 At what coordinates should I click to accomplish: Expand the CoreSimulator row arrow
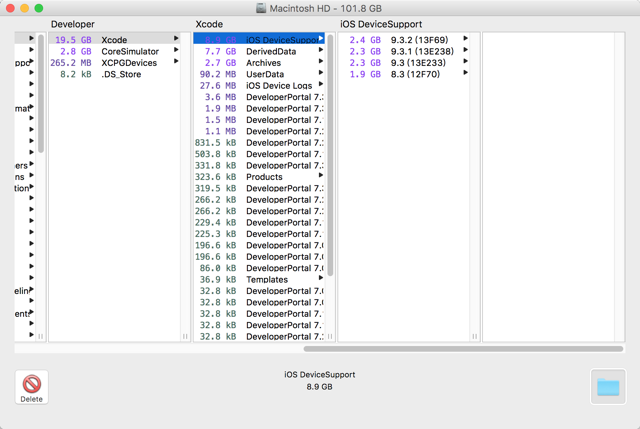point(176,50)
